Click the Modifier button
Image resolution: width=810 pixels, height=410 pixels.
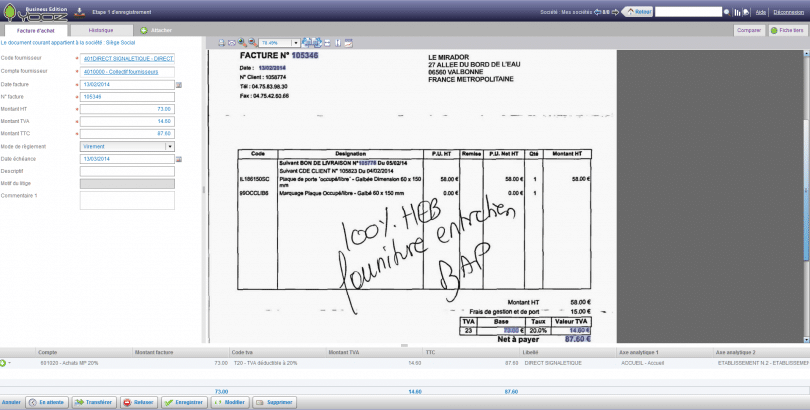coord(230,402)
